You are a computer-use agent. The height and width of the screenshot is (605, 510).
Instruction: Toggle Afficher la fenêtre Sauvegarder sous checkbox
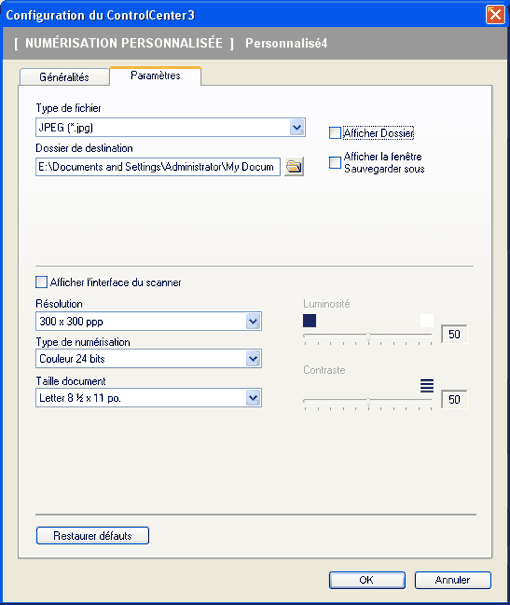click(x=335, y=162)
